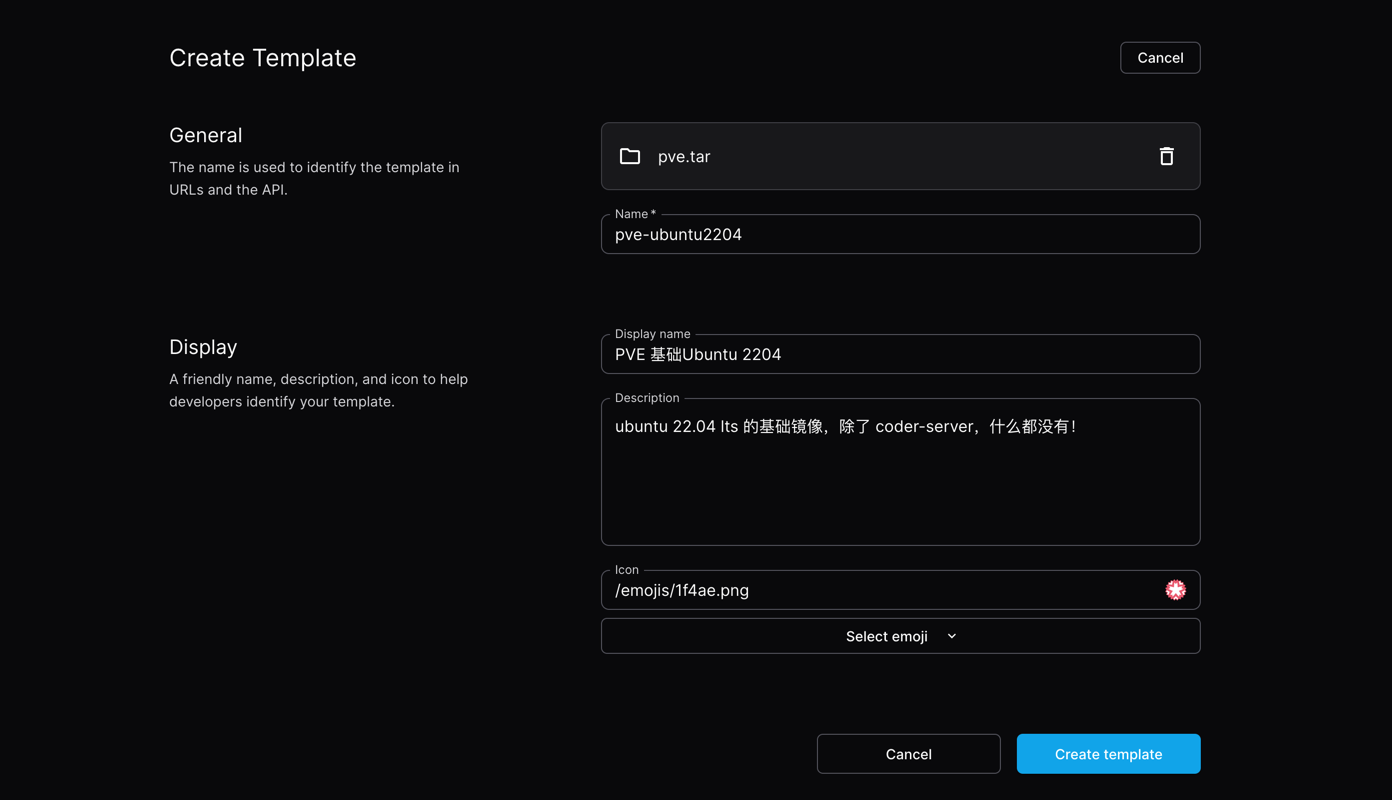Click the Display section heading
Viewport: 1392px width, 800px height.
click(x=203, y=347)
